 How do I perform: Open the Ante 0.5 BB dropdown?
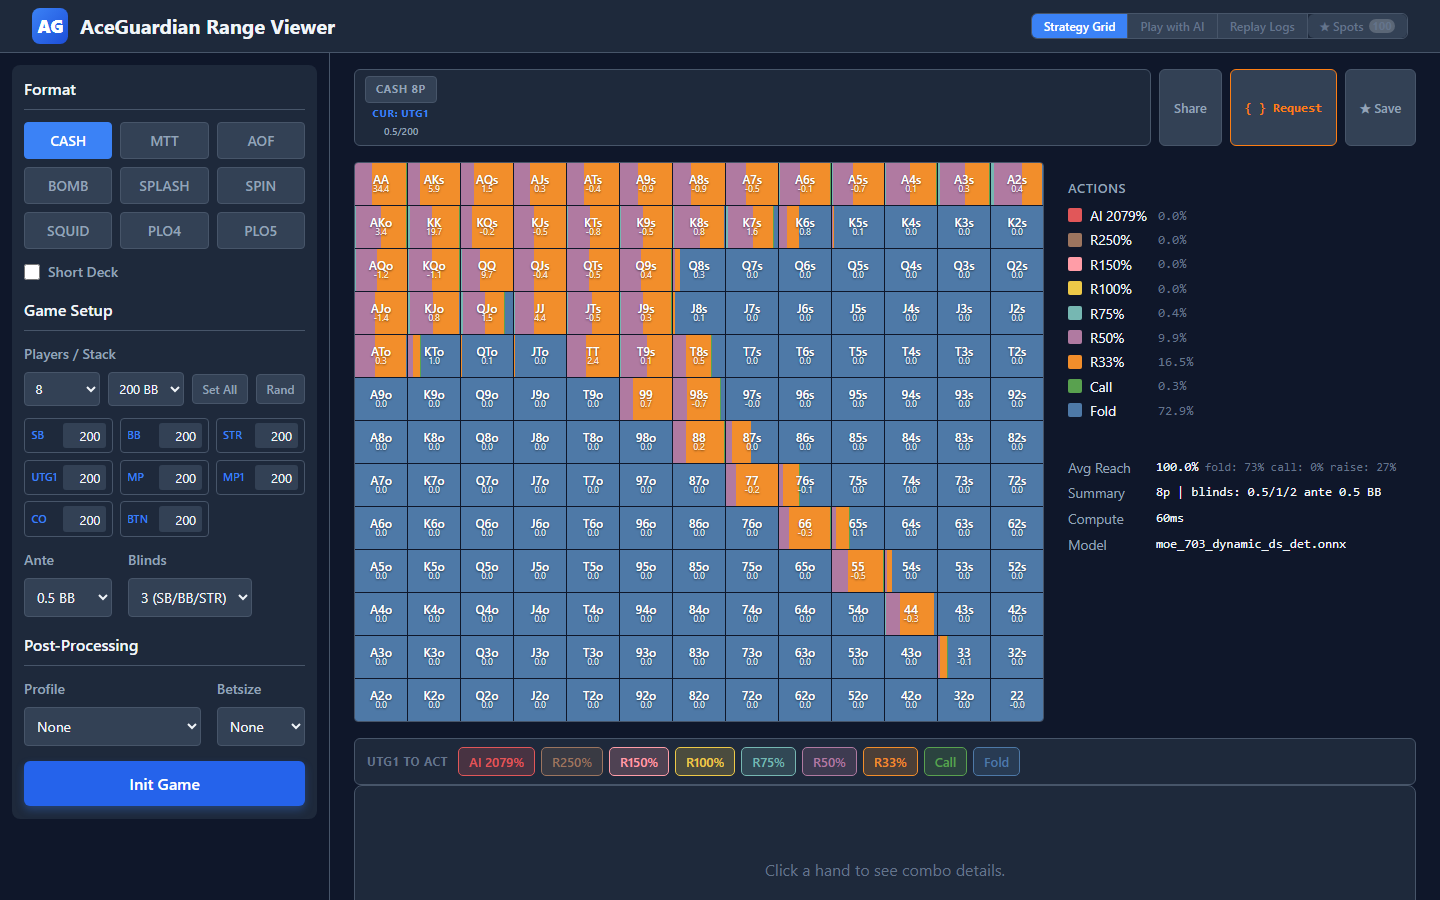tap(68, 598)
